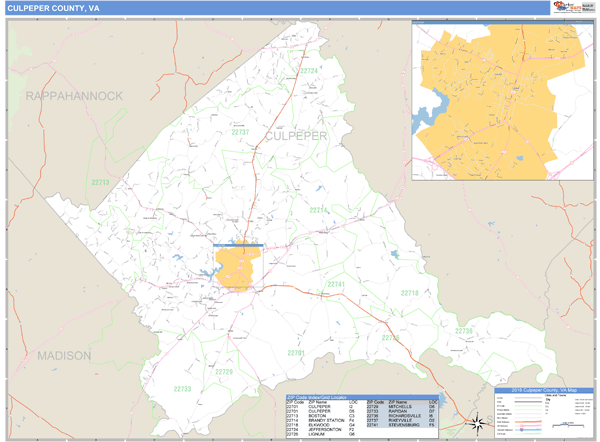Click ZIP label 22701 on the map
600x442 pixels.
click(x=296, y=353)
